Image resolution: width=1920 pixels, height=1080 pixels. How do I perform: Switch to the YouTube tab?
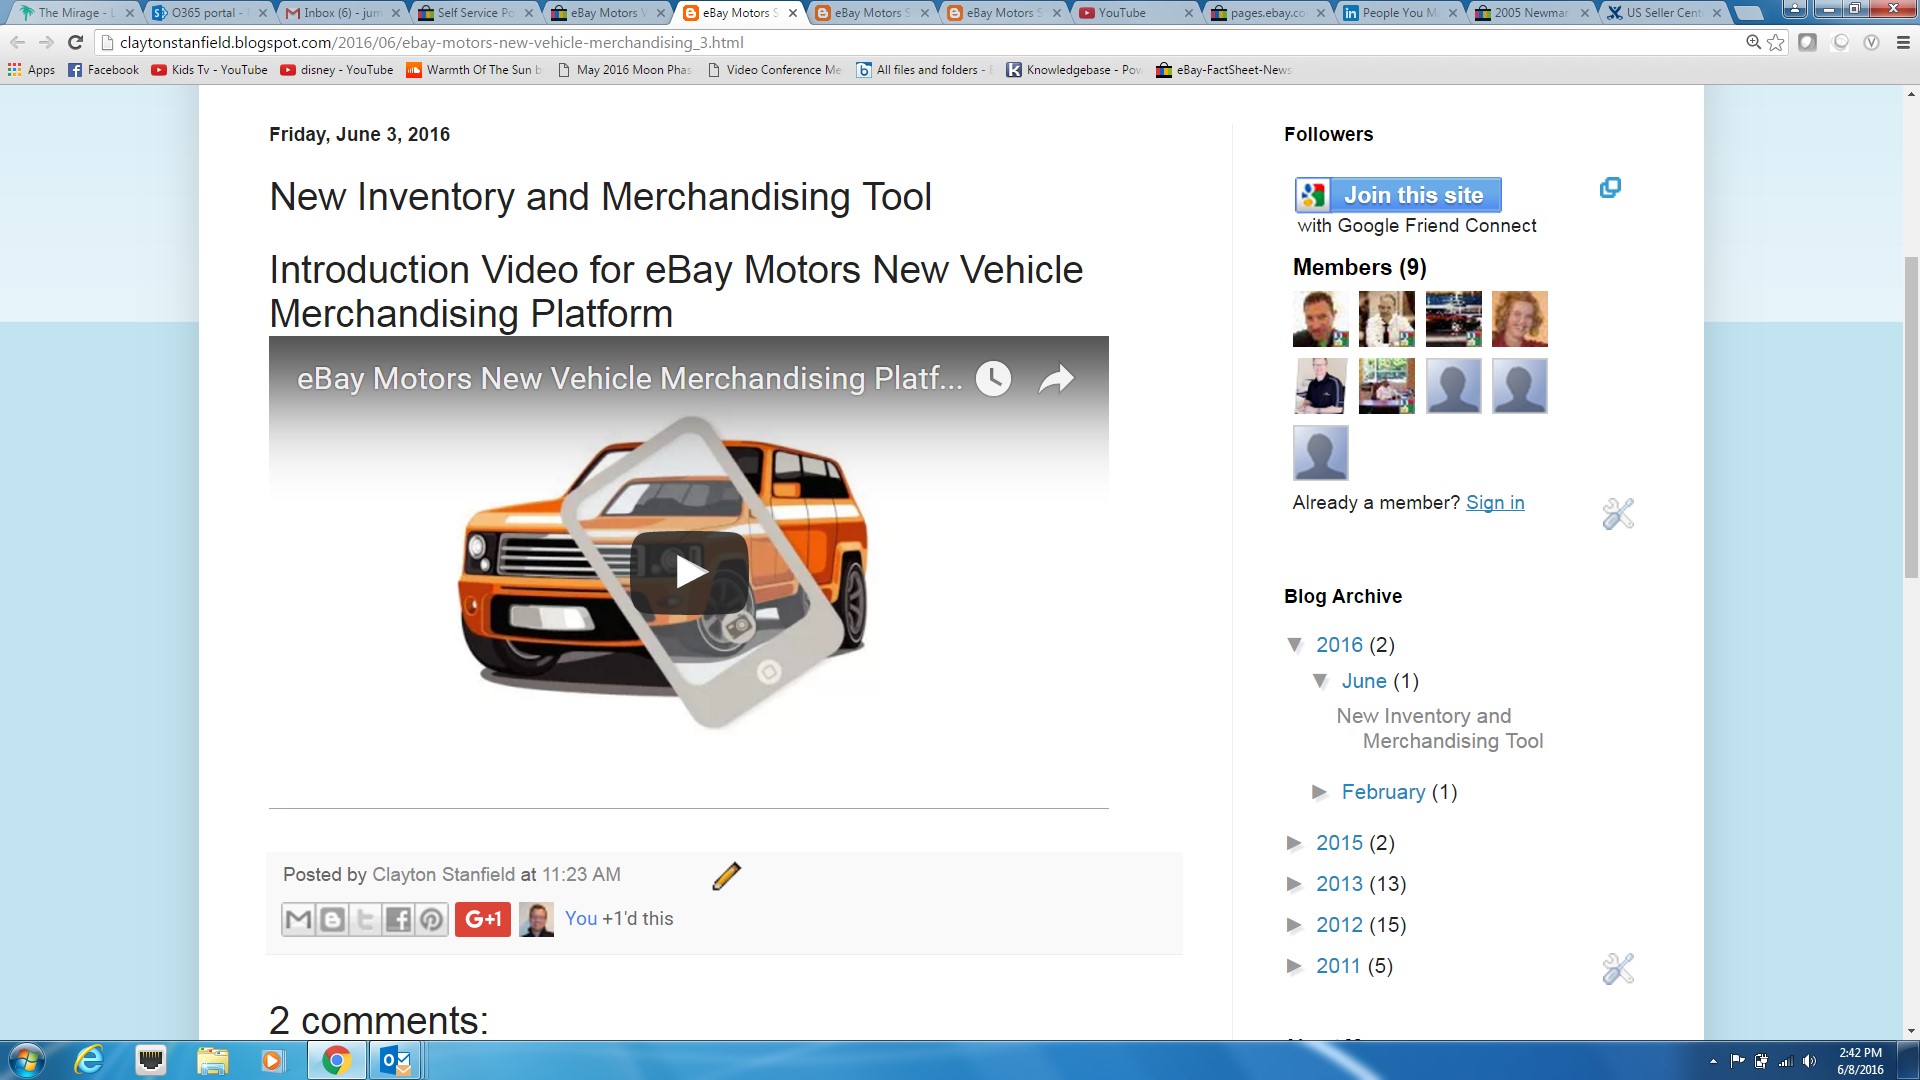click(x=1132, y=13)
